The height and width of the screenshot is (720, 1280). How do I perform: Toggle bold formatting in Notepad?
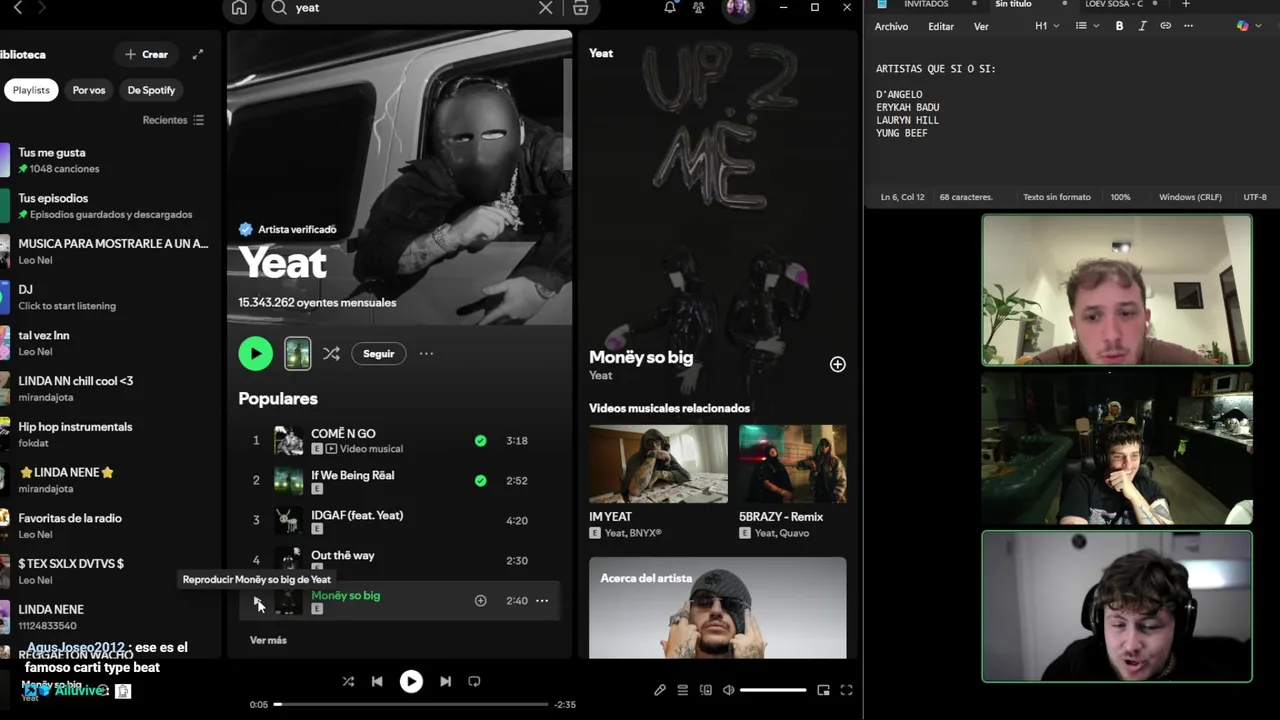1119,26
